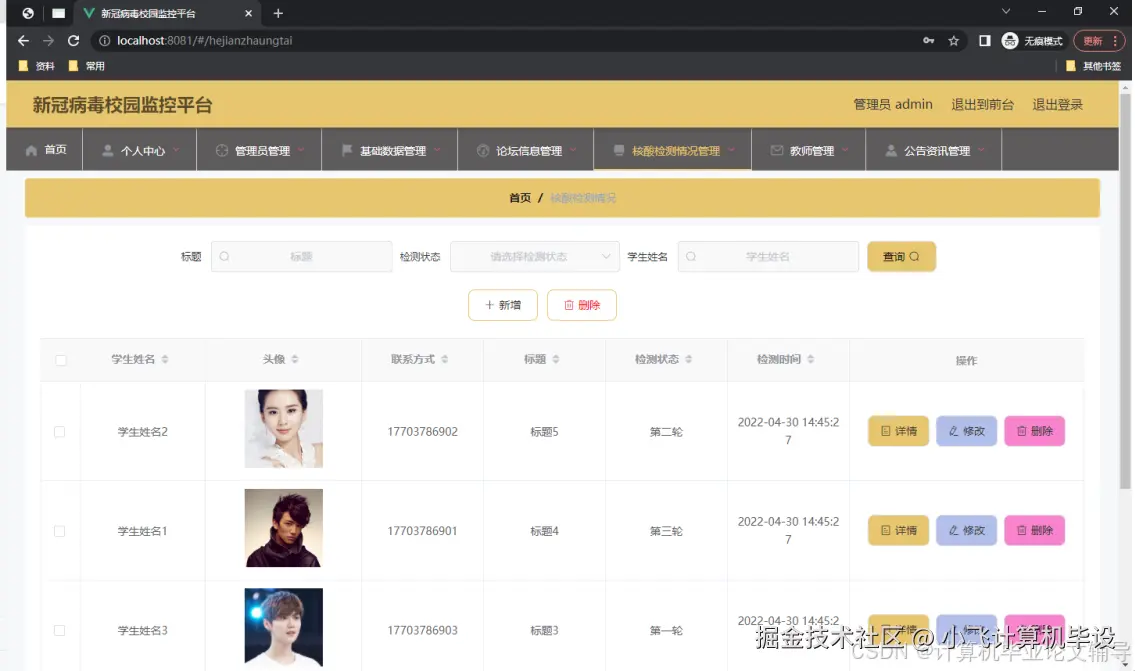Click 删除 for 学生姓名2 row

1034,431
